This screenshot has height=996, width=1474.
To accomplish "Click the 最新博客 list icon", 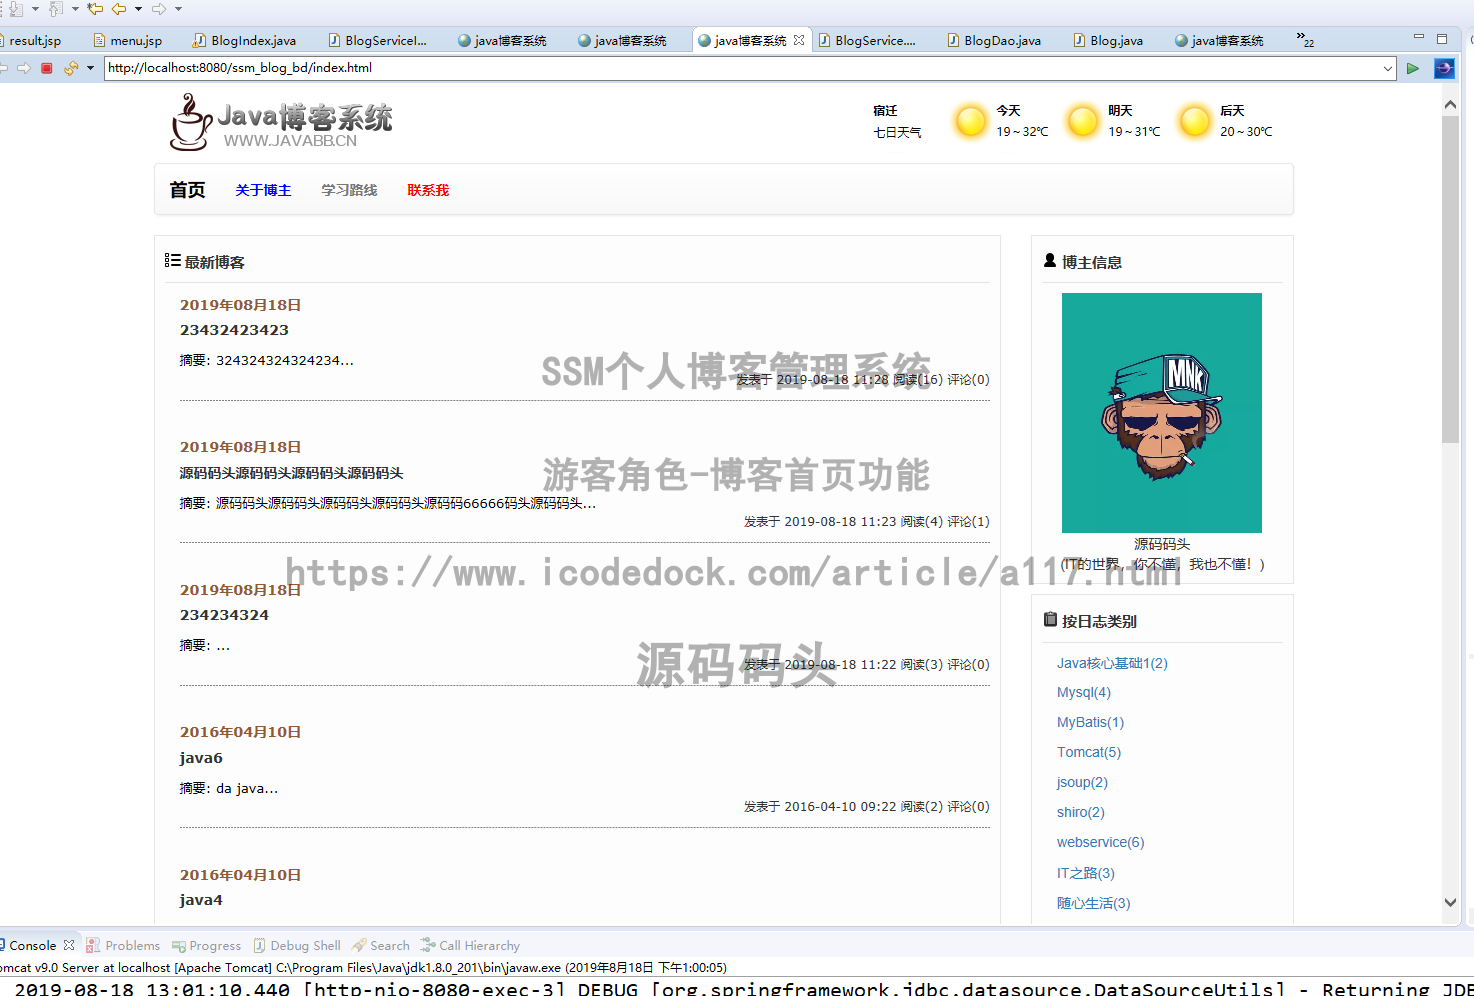I will tap(172, 260).
